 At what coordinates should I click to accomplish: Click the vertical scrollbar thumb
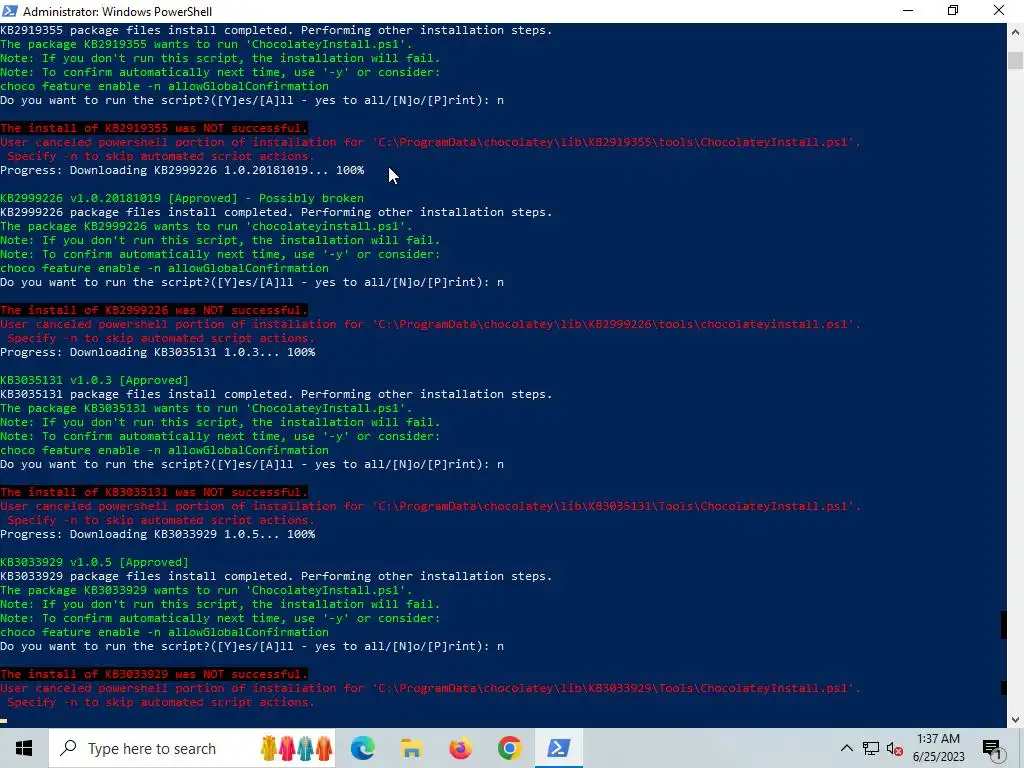(1015, 59)
